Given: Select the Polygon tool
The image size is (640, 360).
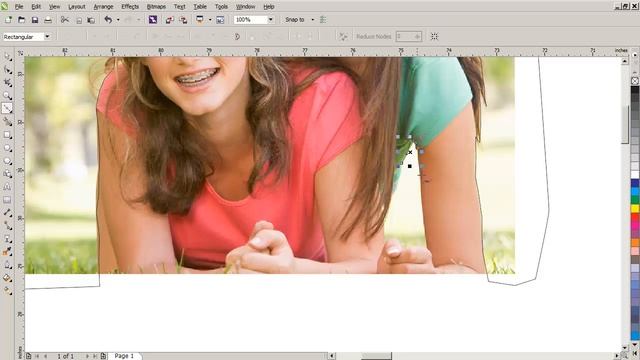Looking at the screenshot, I should [x=7, y=161].
